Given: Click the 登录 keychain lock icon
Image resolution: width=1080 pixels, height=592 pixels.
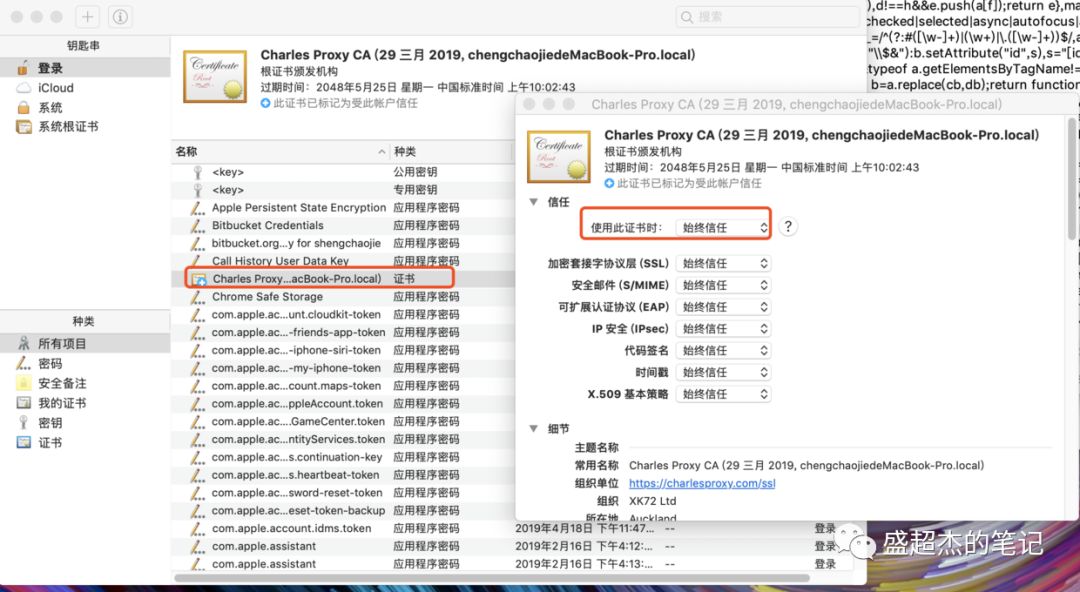Looking at the screenshot, I should click(23, 68).
